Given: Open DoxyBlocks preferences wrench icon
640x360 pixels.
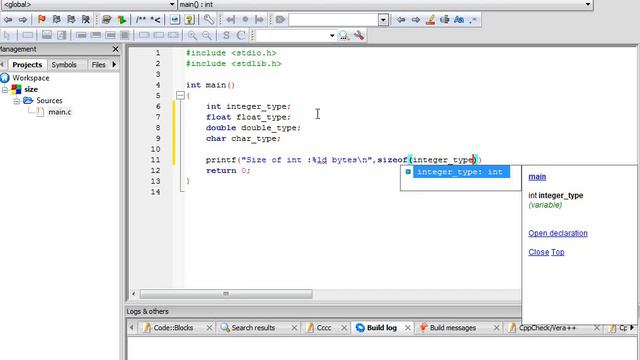Looking at the screenshot, I should point(209,20).
